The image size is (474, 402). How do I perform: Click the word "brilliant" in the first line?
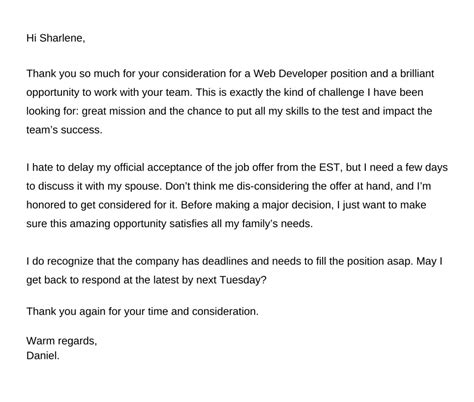tap(417, 73)
